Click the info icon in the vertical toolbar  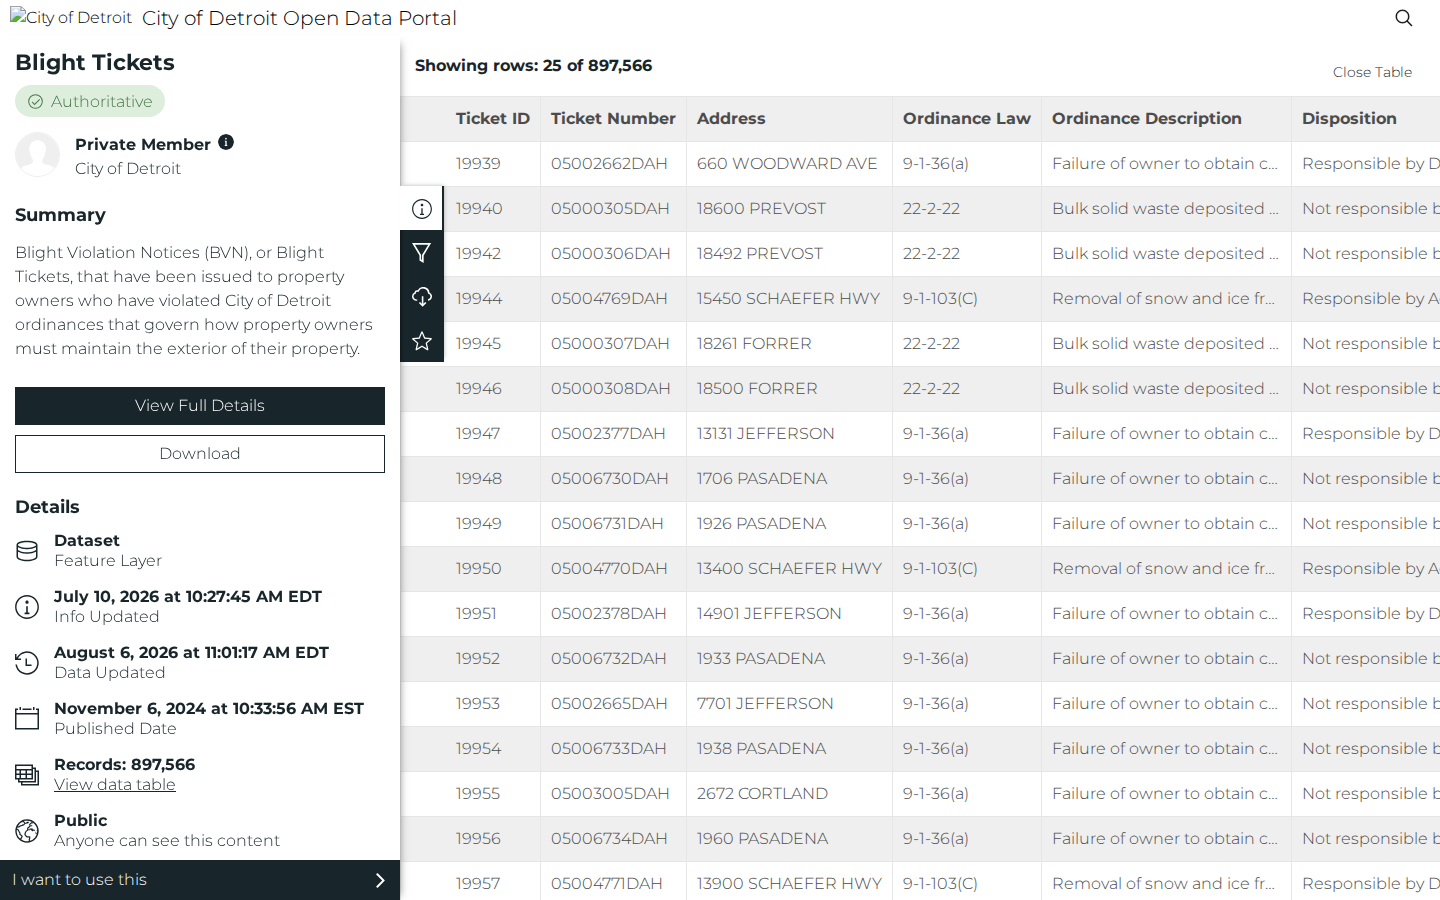point(422,209)
